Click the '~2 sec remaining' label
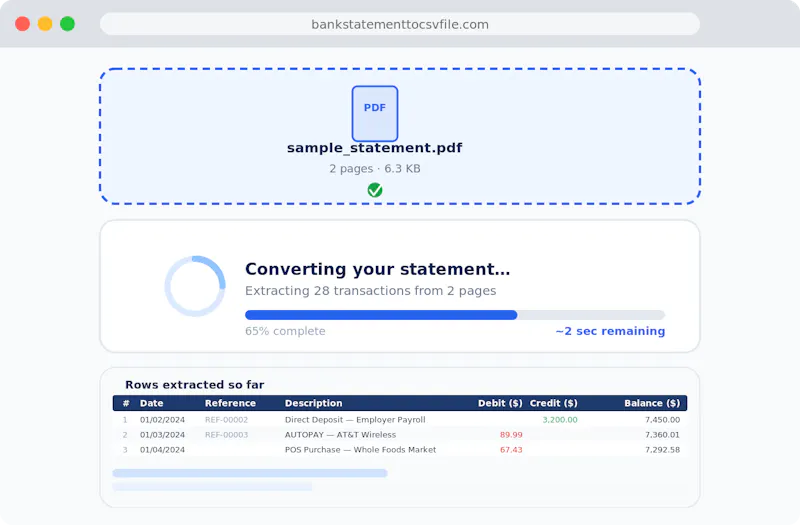This screenshot has height=525, width=800. [x=610, y=331]
